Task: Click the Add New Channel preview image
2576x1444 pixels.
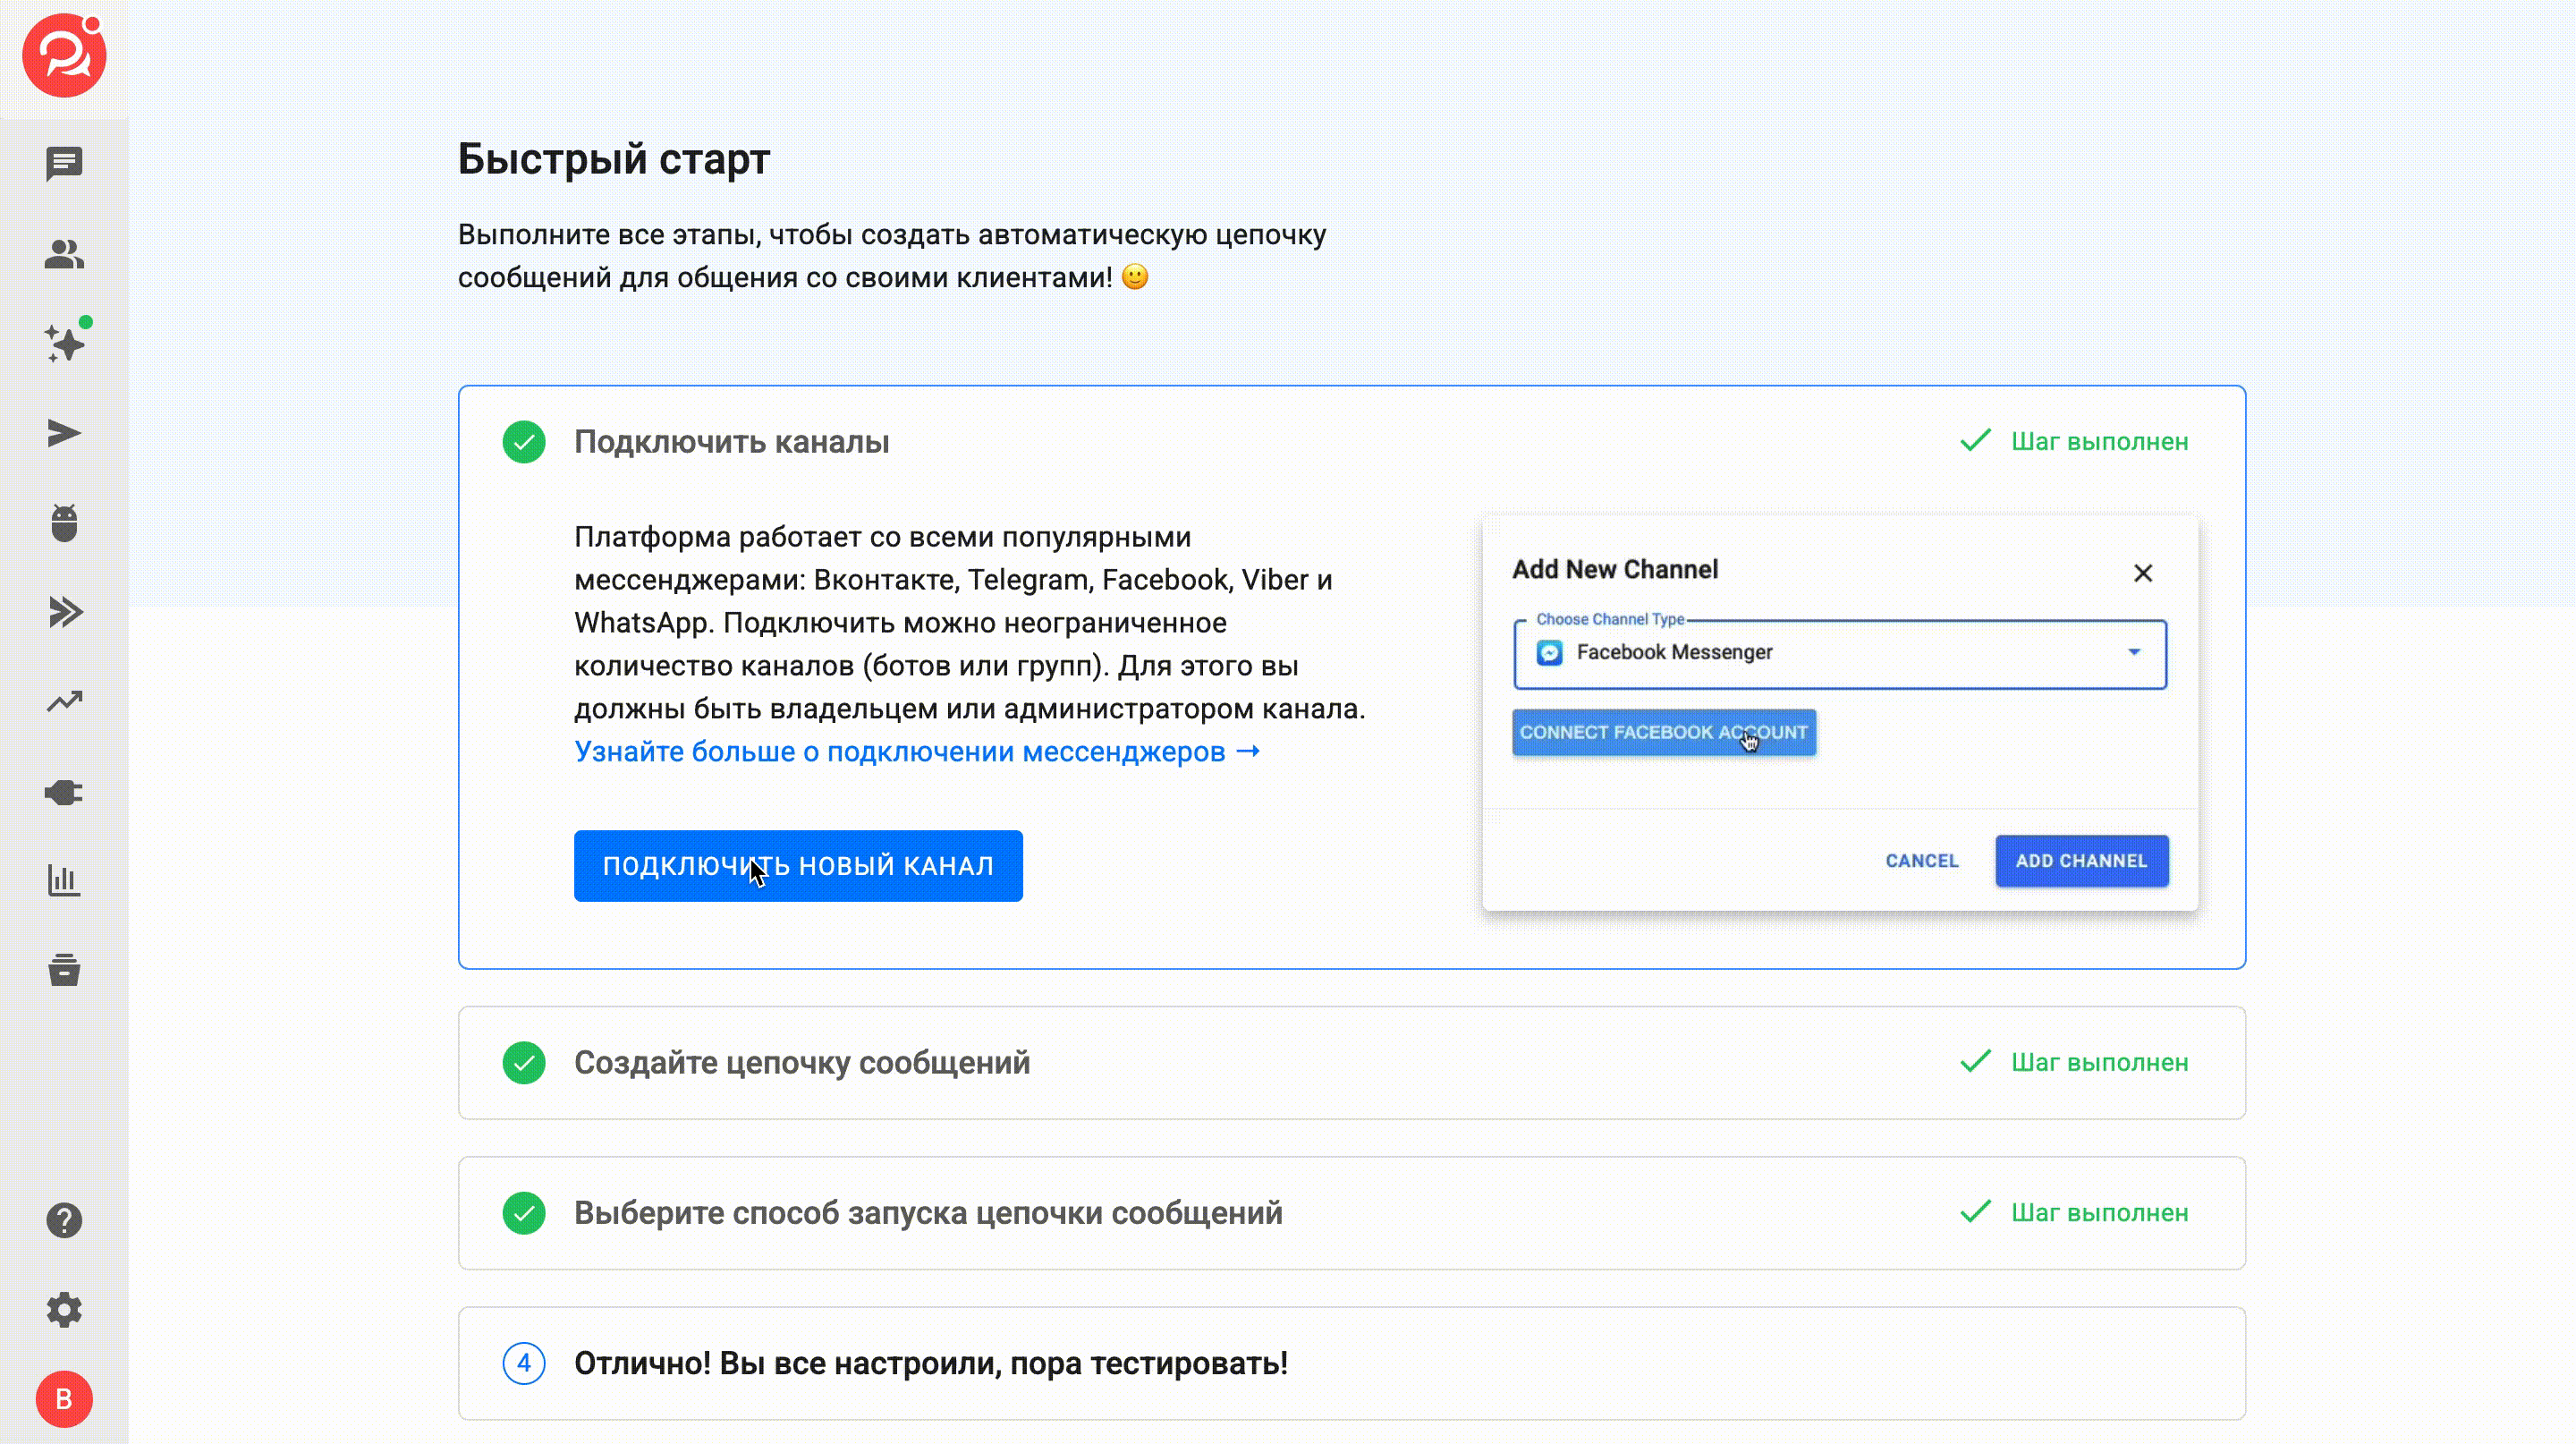Action: pos(1839,713)
